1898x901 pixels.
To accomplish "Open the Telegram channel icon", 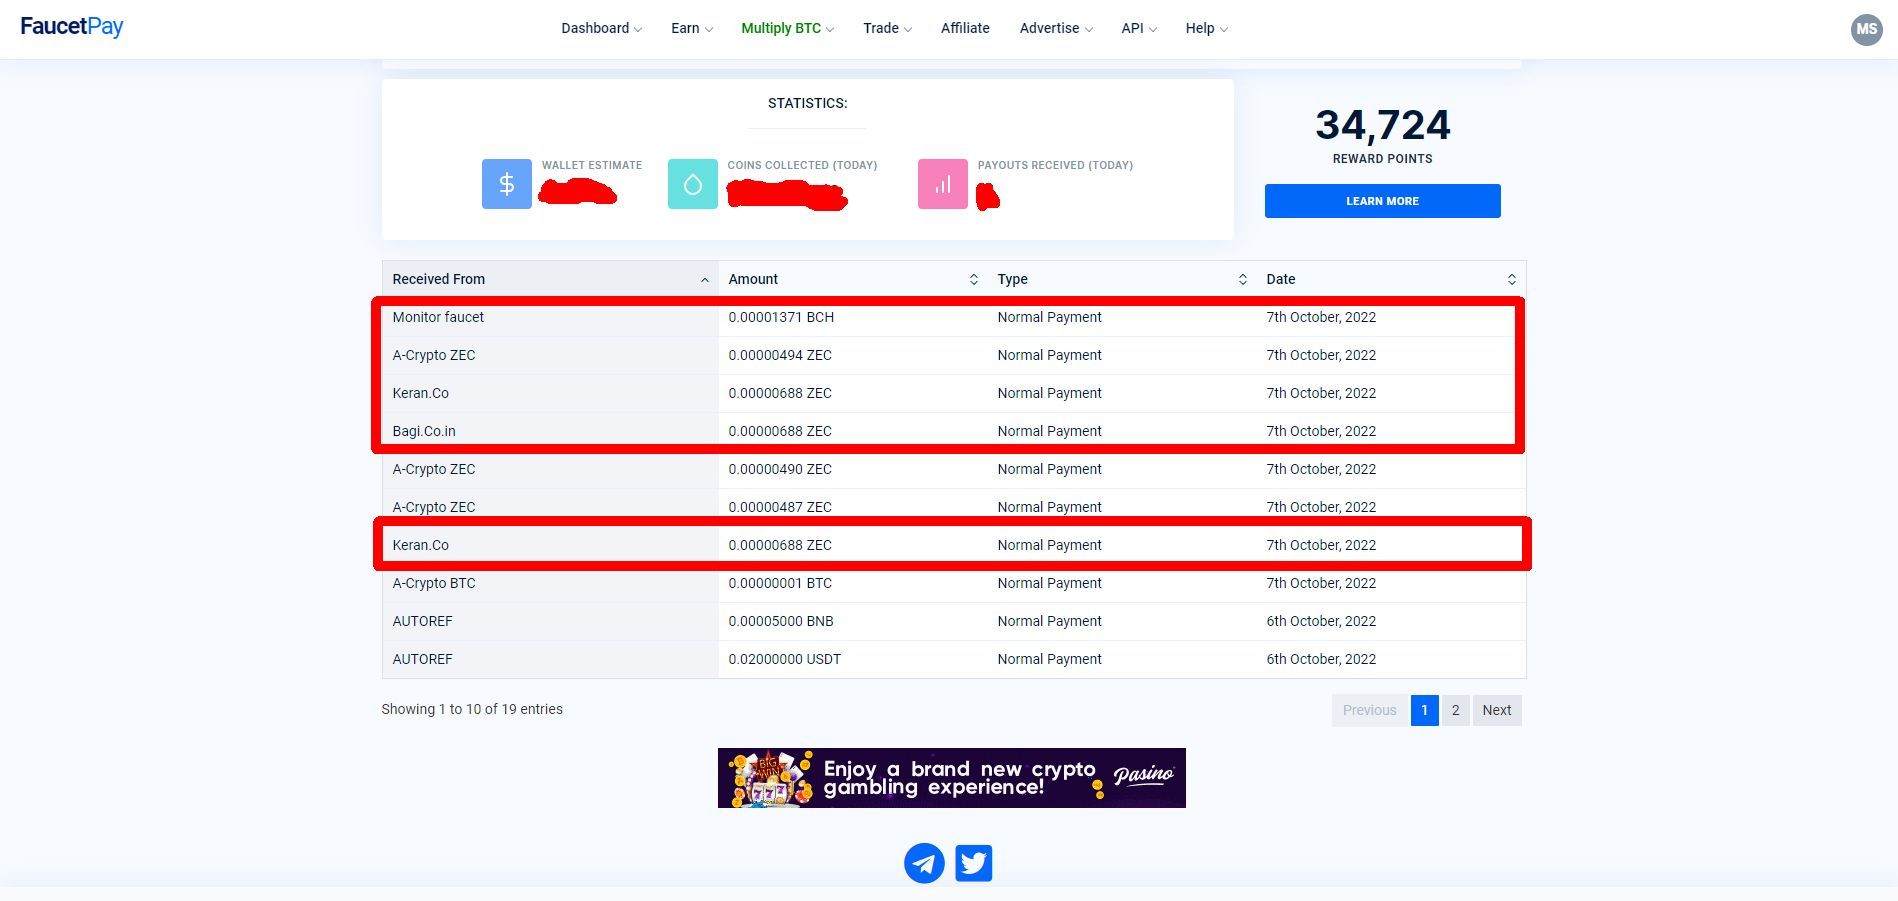I will 924,863.
